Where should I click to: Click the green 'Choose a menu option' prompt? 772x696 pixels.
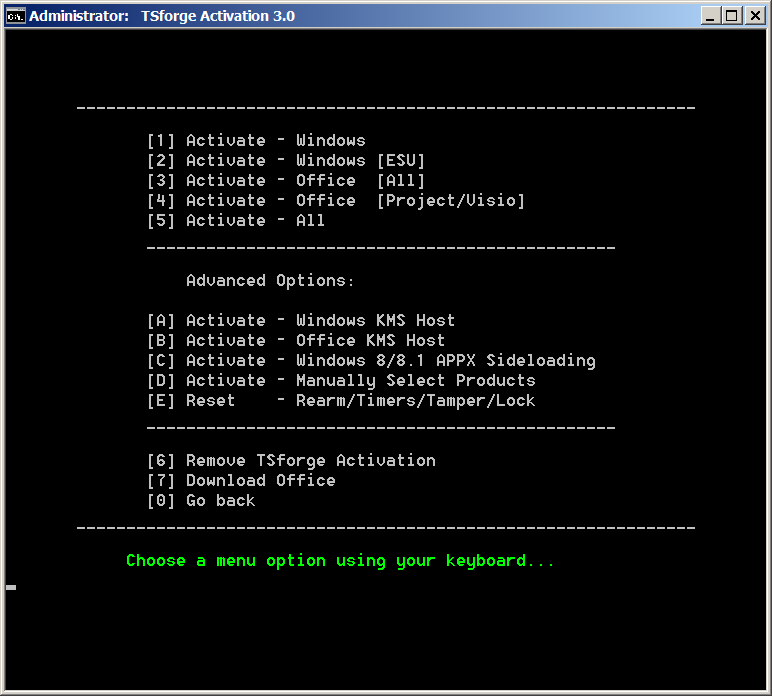pos(340,561)
